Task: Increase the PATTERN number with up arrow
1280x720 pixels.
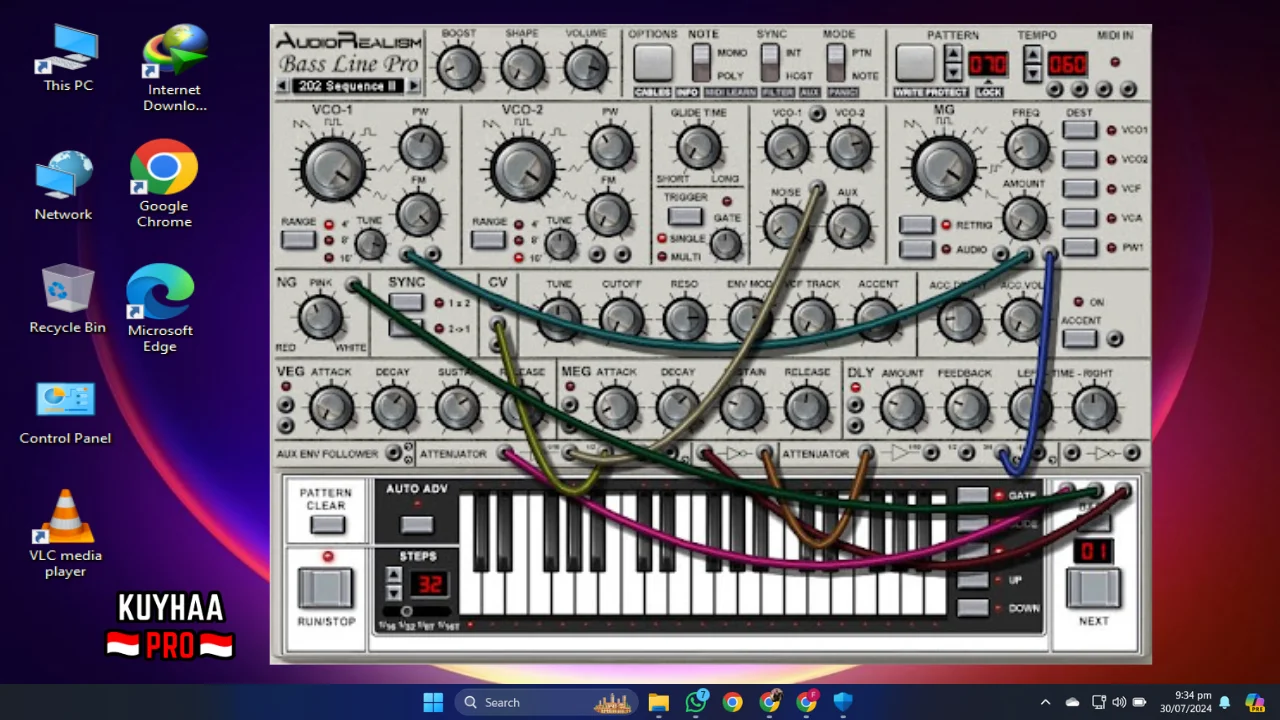Action: [x=953, y=55]
